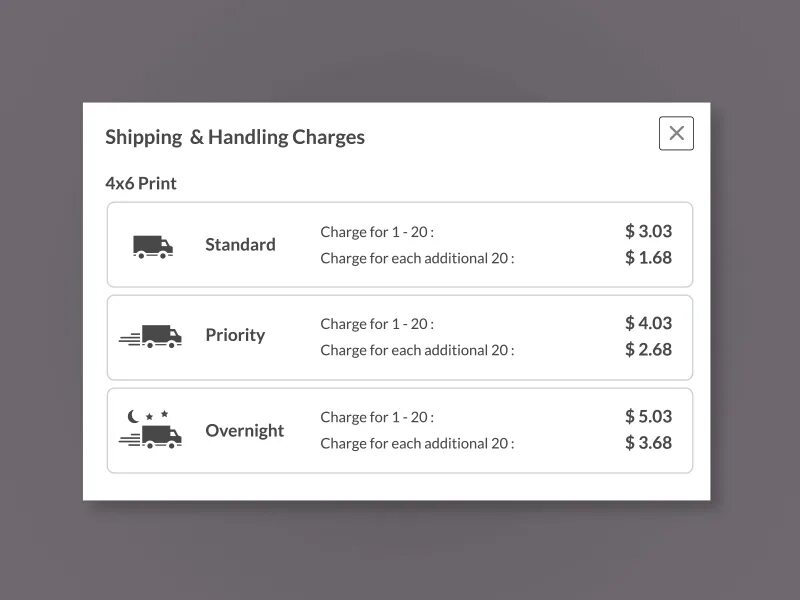Image resolution: width=800 pixels, height=600 pixels.
Task: Close the Shipping & Handling Charges dialog
Action: click(x=676, y=133)
